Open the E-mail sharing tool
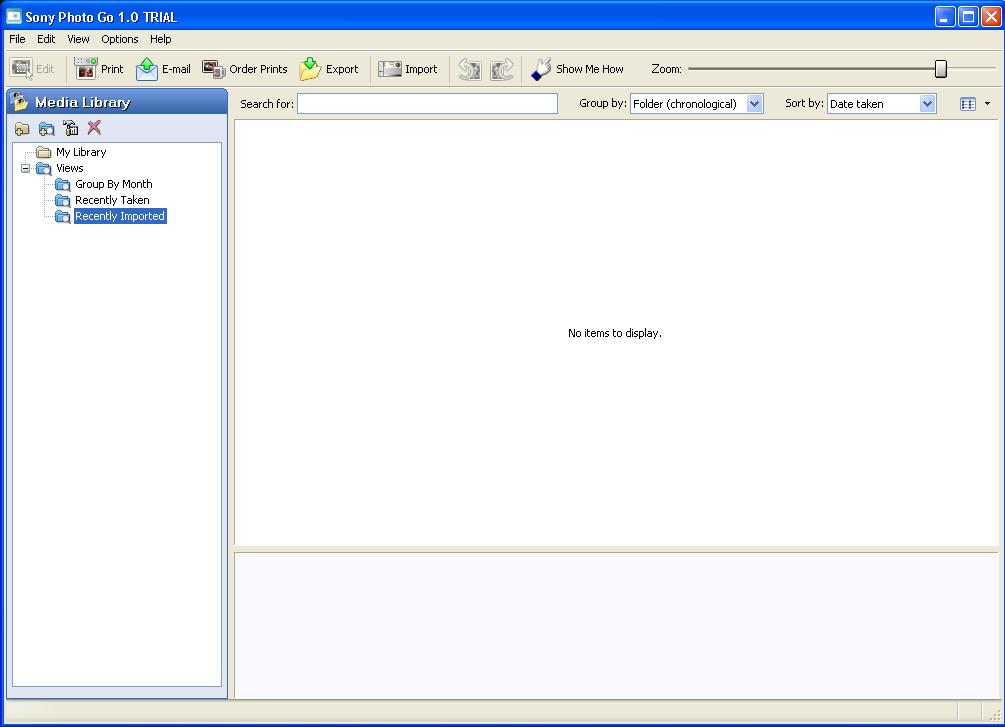This screenshot has height=727, width=1005. (163, 69)
